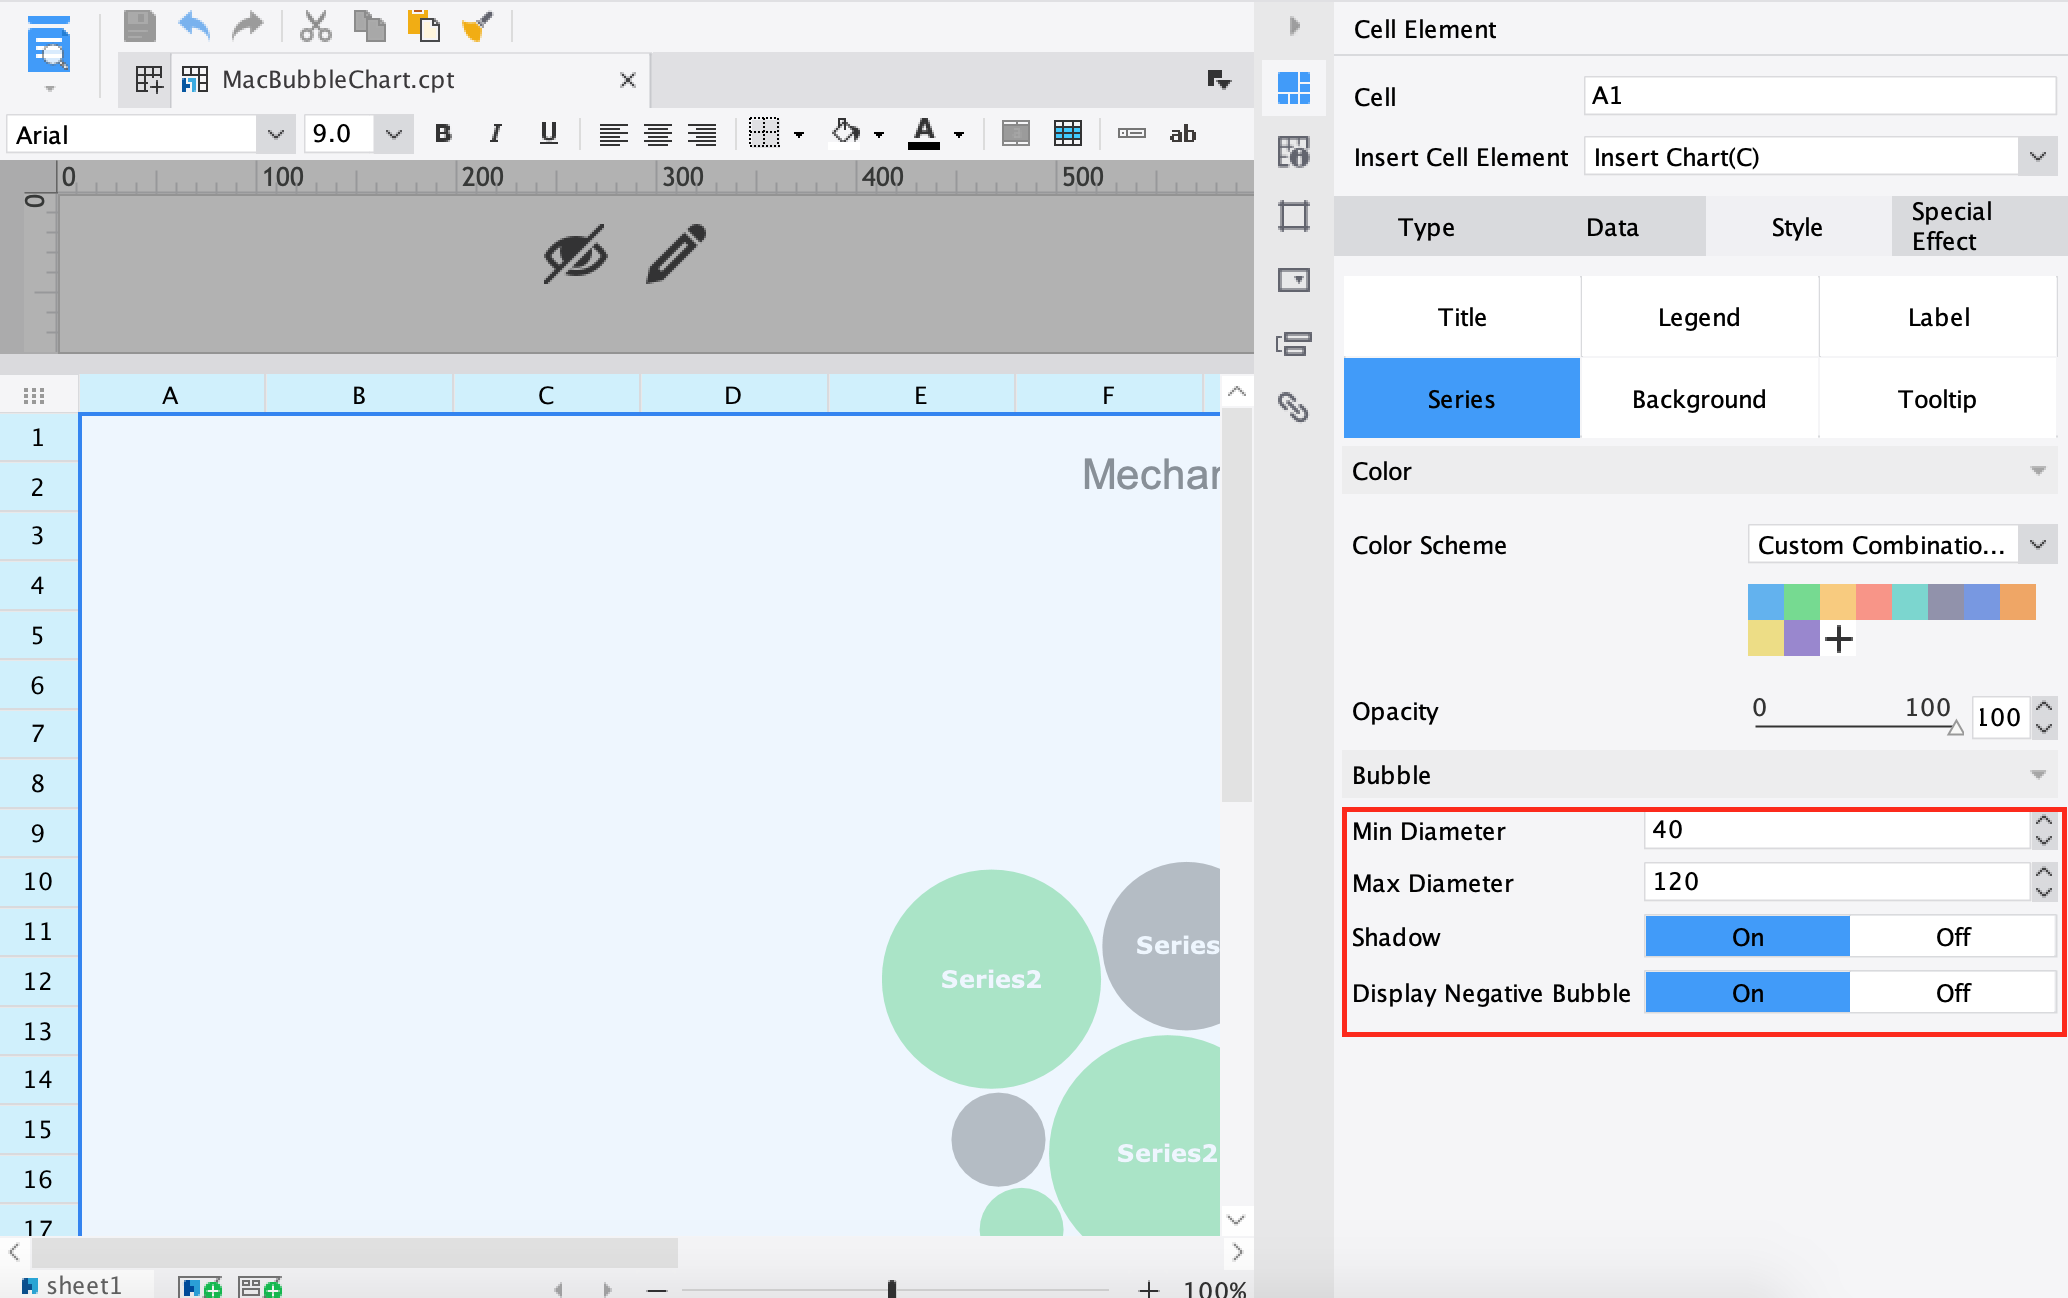Click the hyperlink chain icon in sidebar
This screenshot has height=1298, width=2068.
point(1293,407)
